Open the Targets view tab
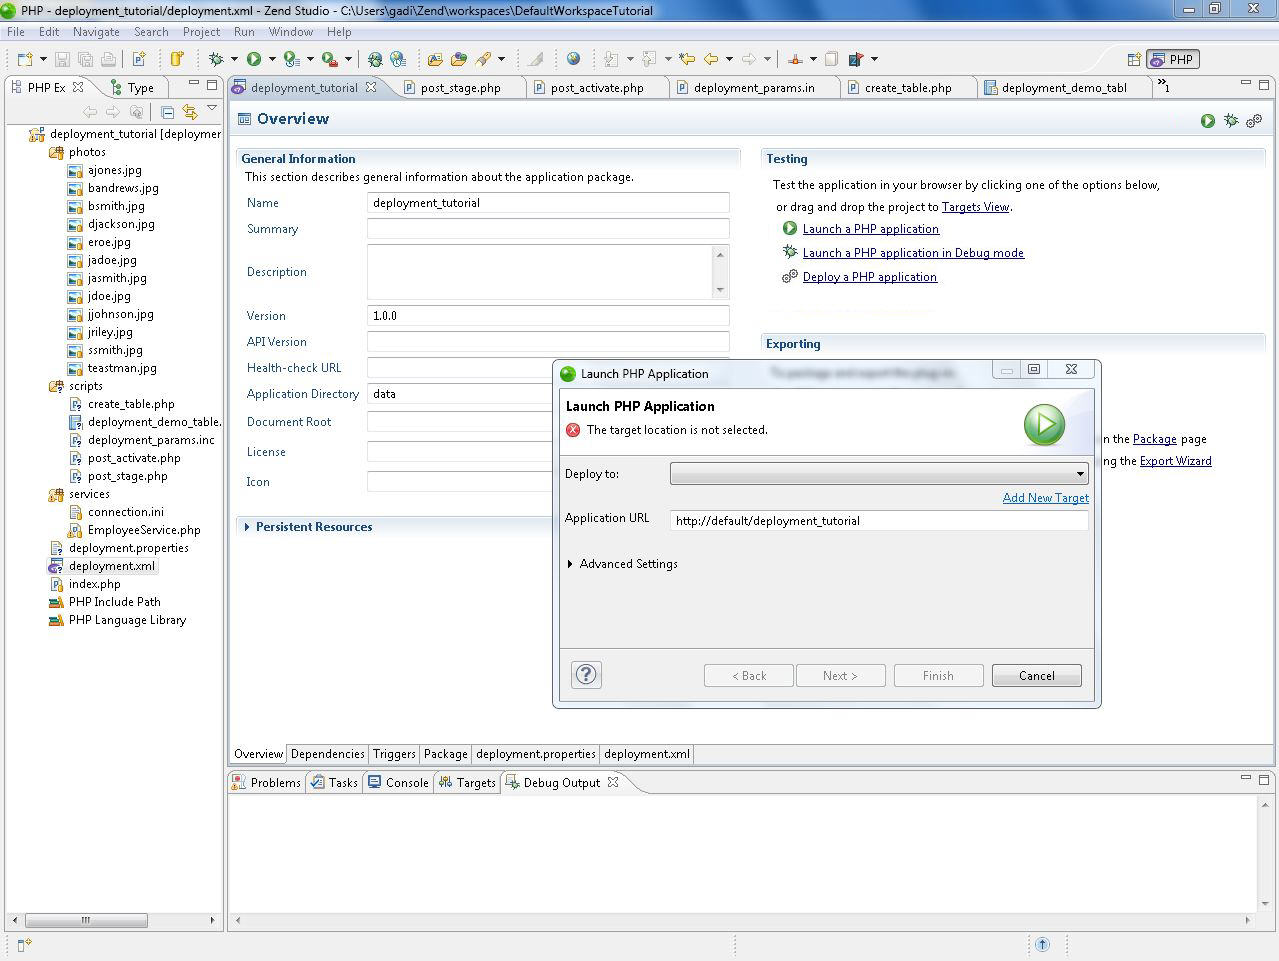 click(467, 783)
